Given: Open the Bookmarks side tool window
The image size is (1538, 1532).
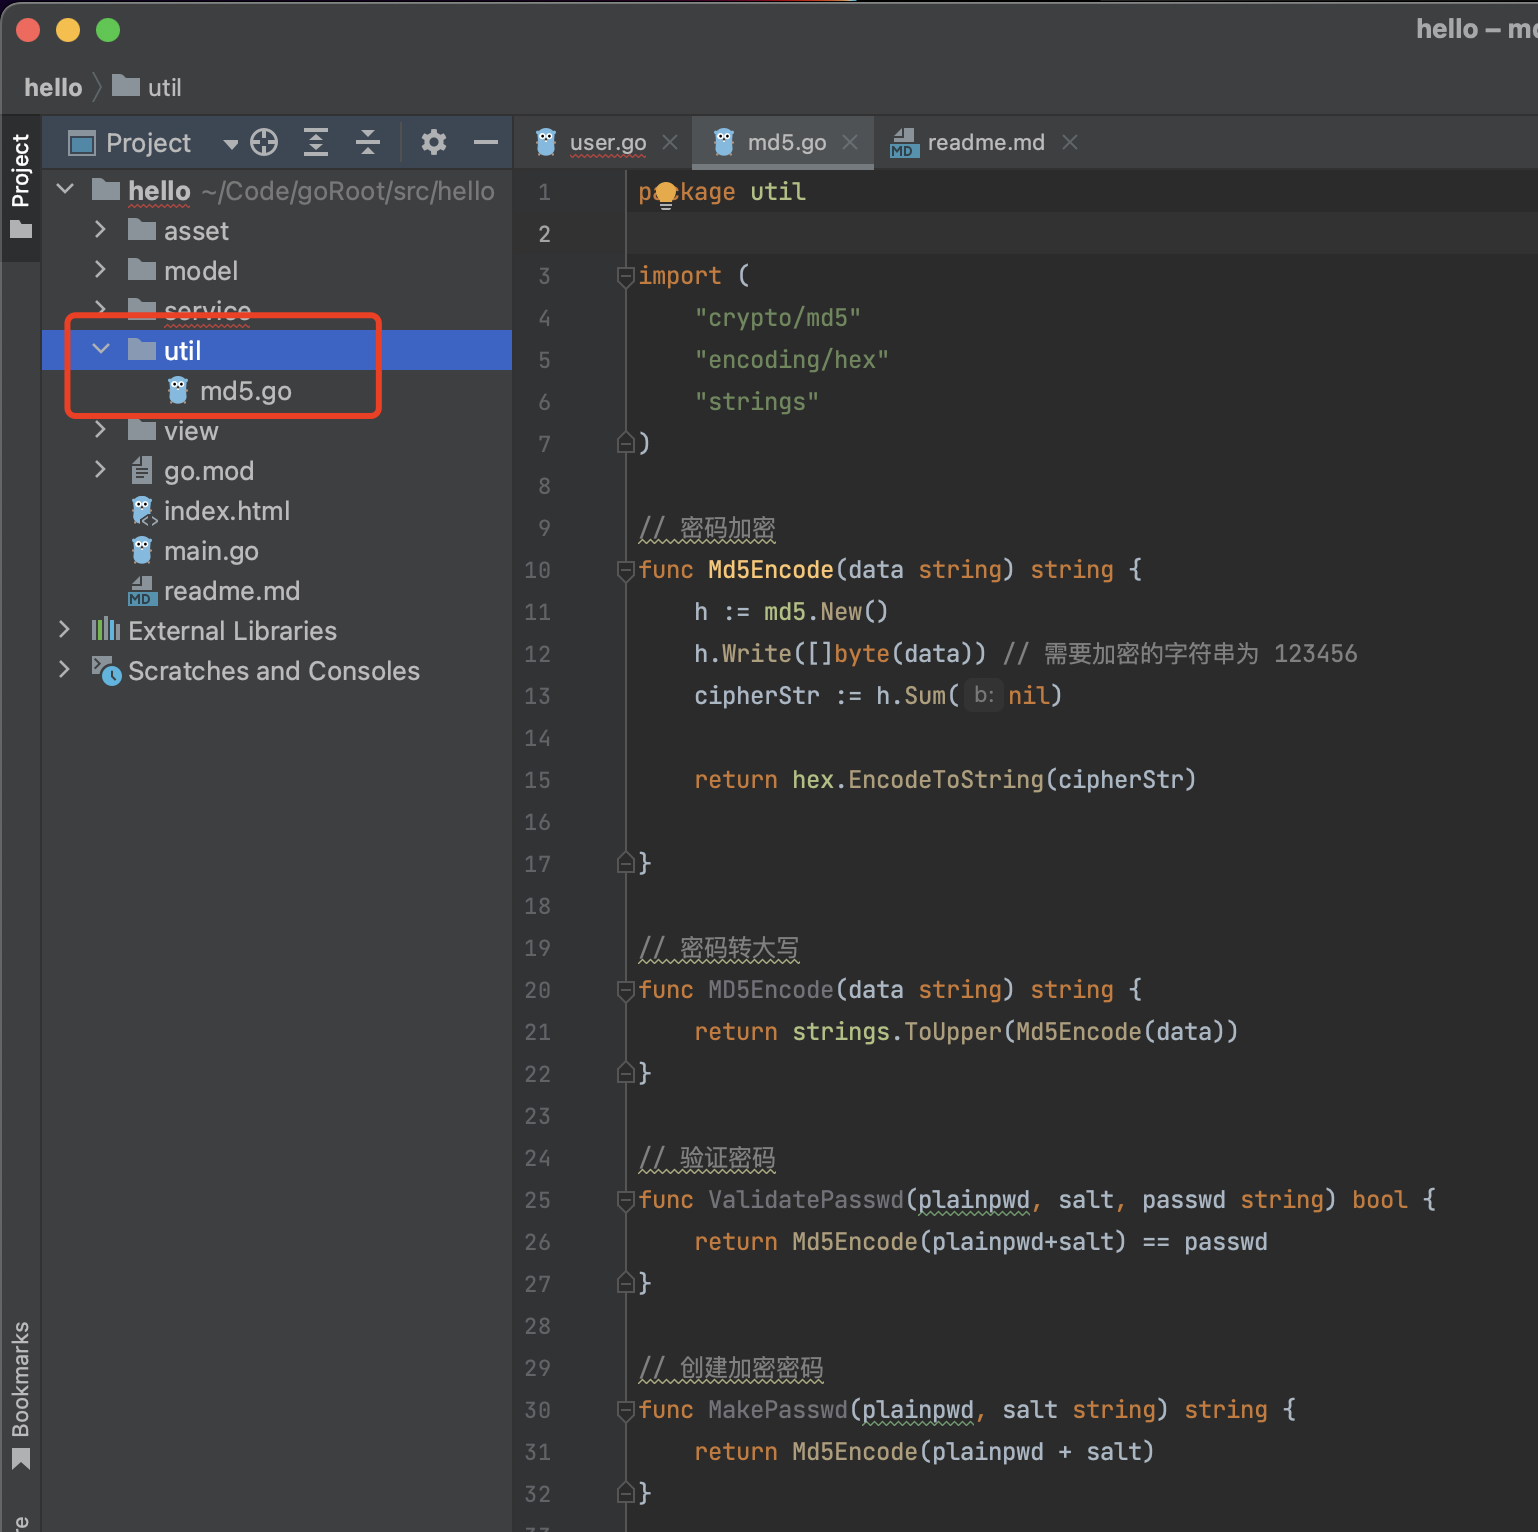Looking at the screenshot, I should [x=20, y=1394].
